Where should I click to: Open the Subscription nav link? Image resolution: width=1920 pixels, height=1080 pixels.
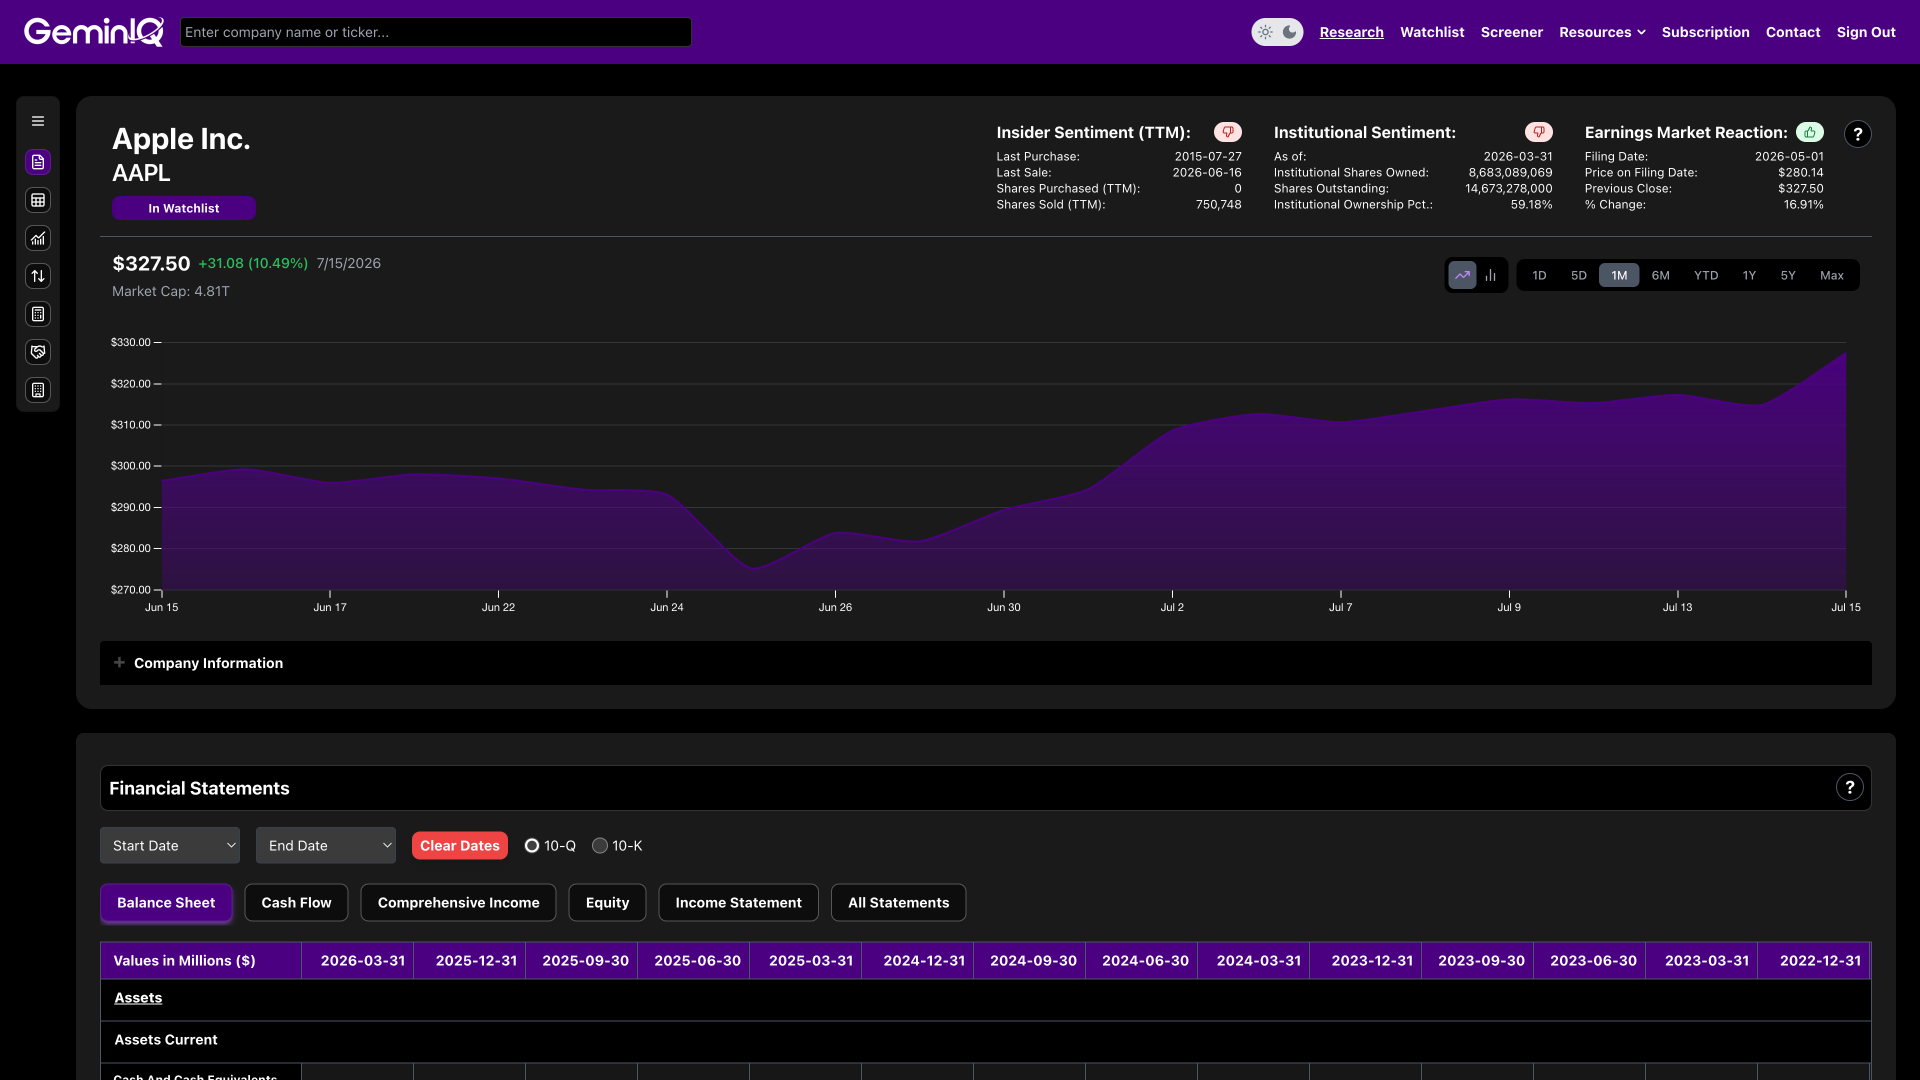[x=1705, y=32]
